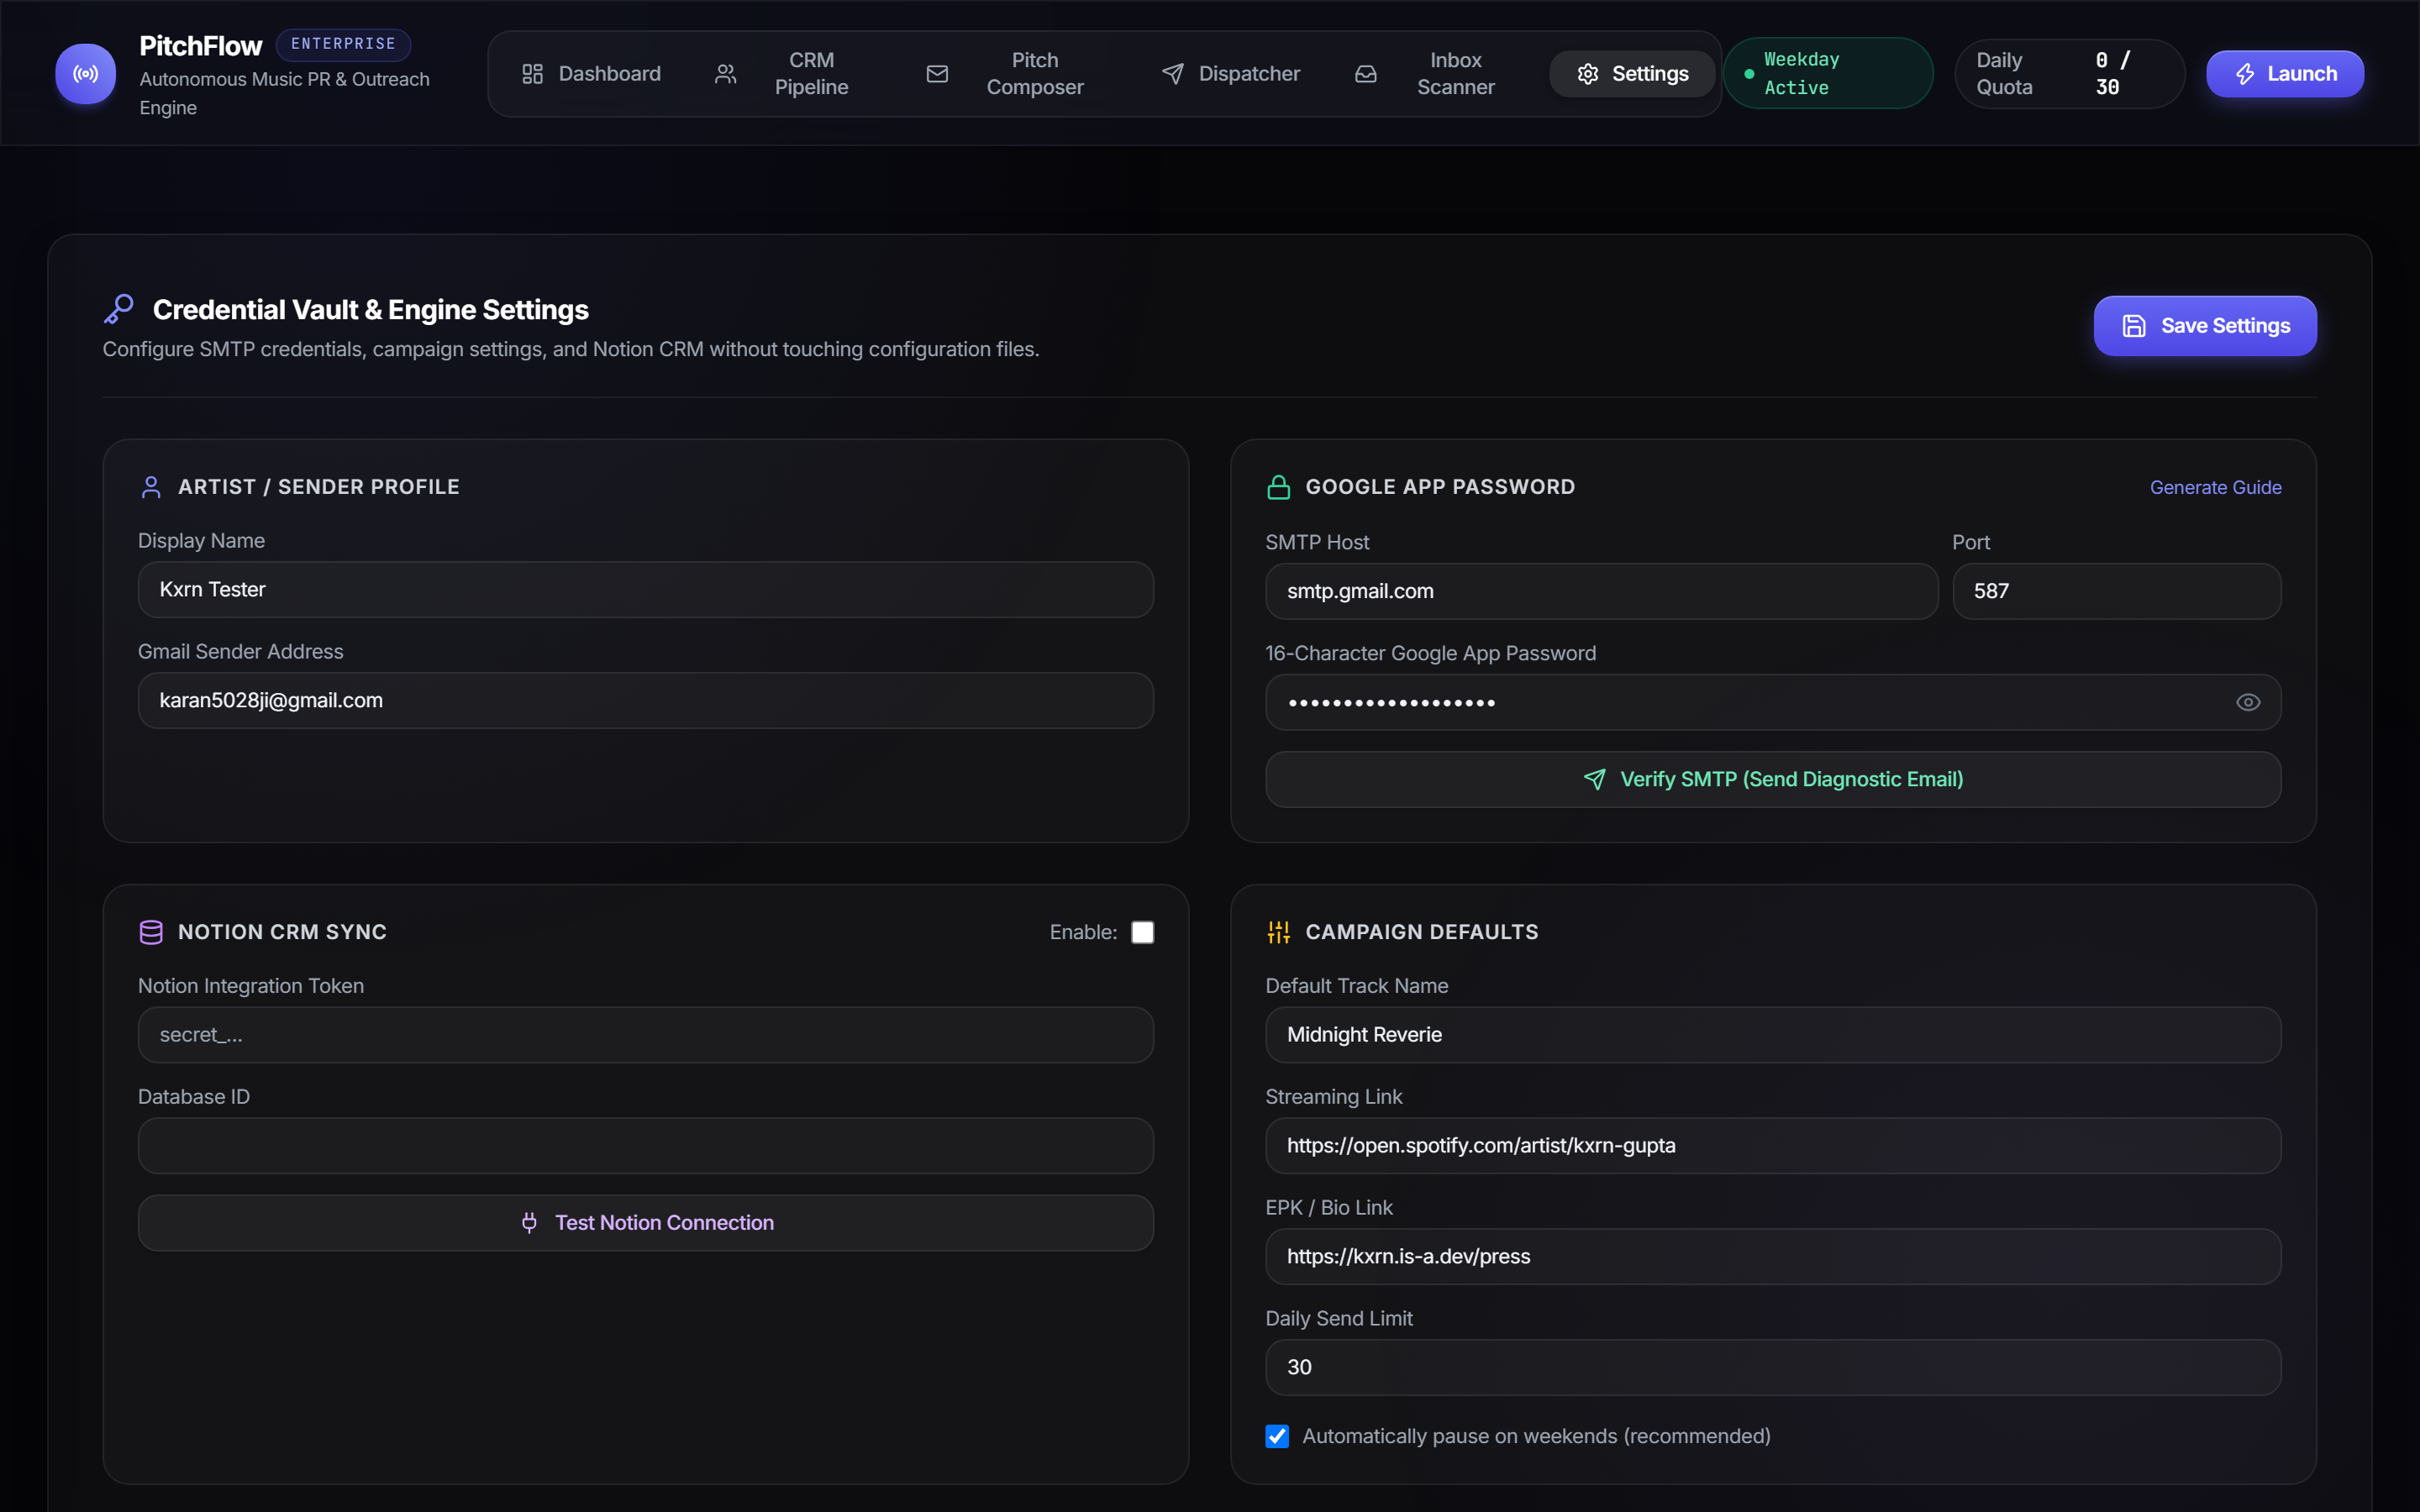
Task: Click the SMTP Host field
Action: [x=1601, y=591]
